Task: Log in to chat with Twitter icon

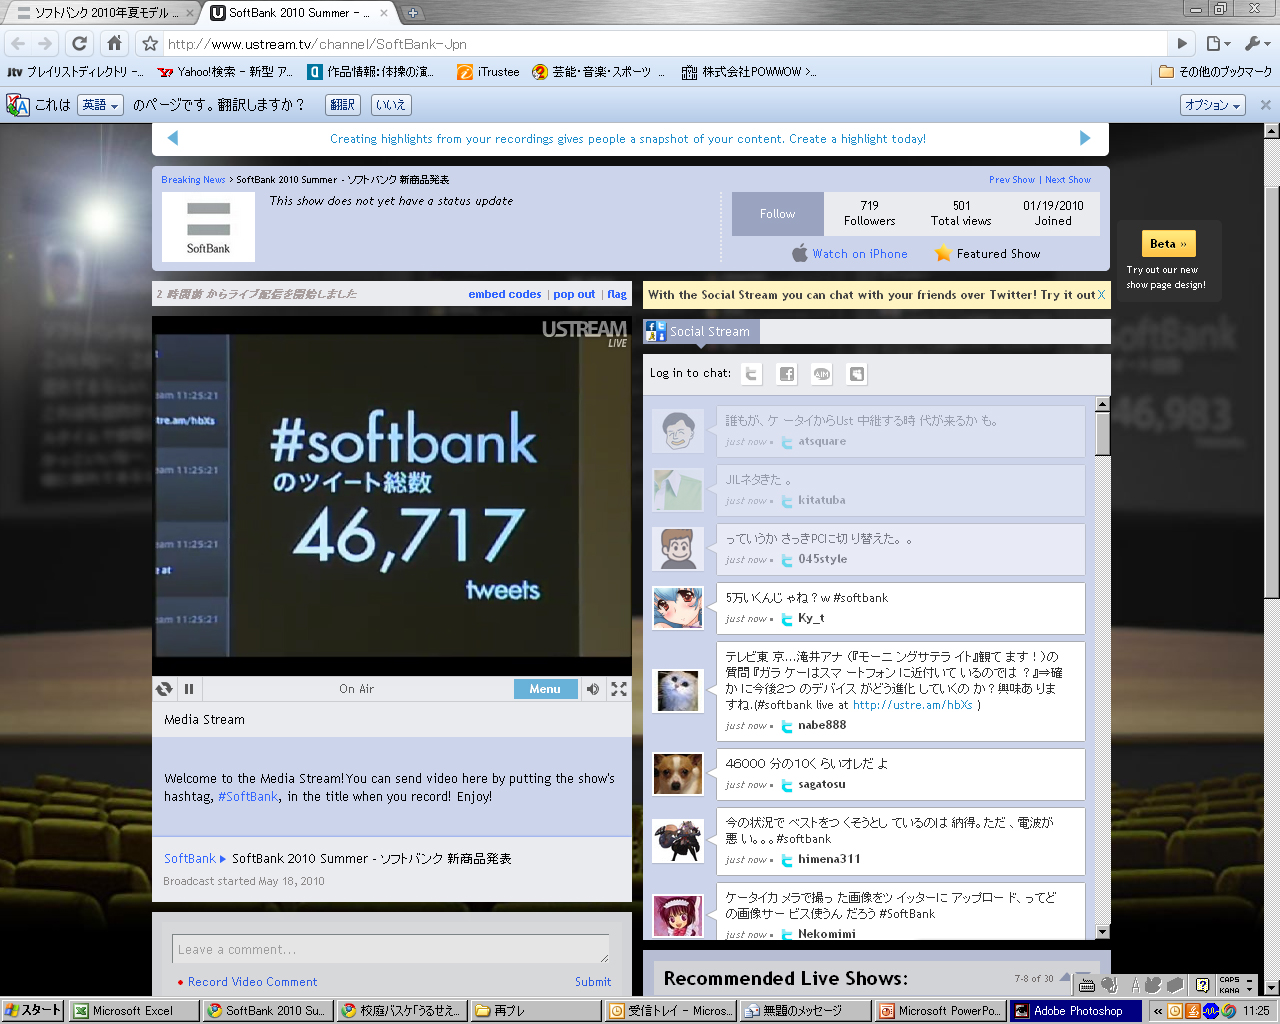Action: [x=751, y=374]
